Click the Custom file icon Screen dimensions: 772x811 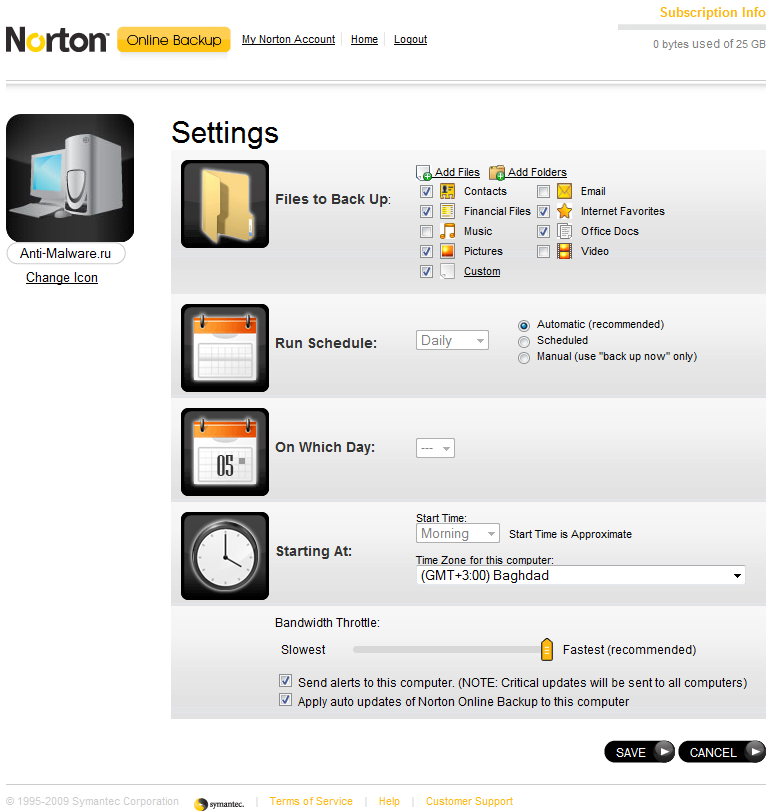pos(447,271)
